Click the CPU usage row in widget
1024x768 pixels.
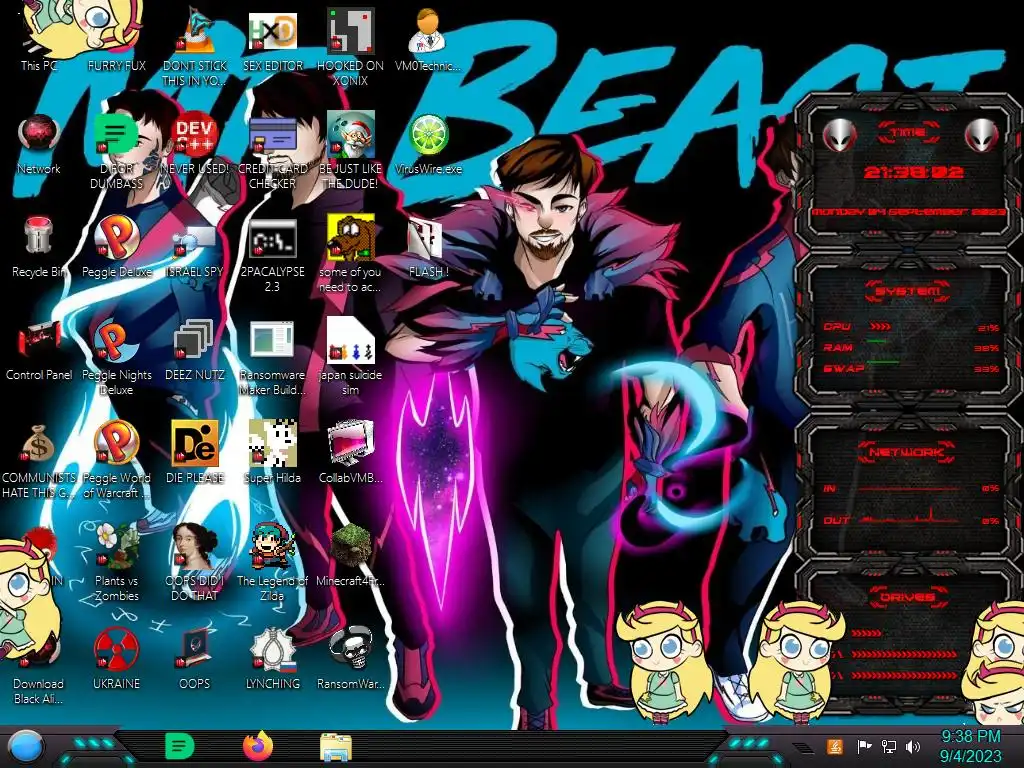911,327
